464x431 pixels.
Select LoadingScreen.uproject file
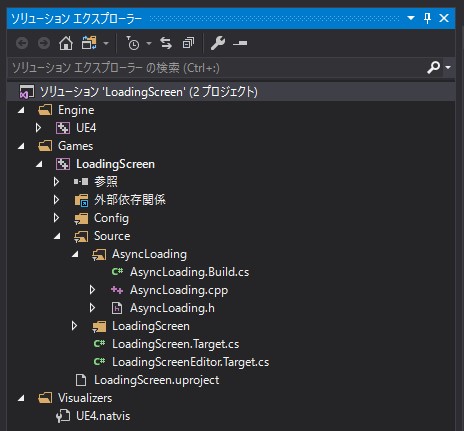pos(157,380)
